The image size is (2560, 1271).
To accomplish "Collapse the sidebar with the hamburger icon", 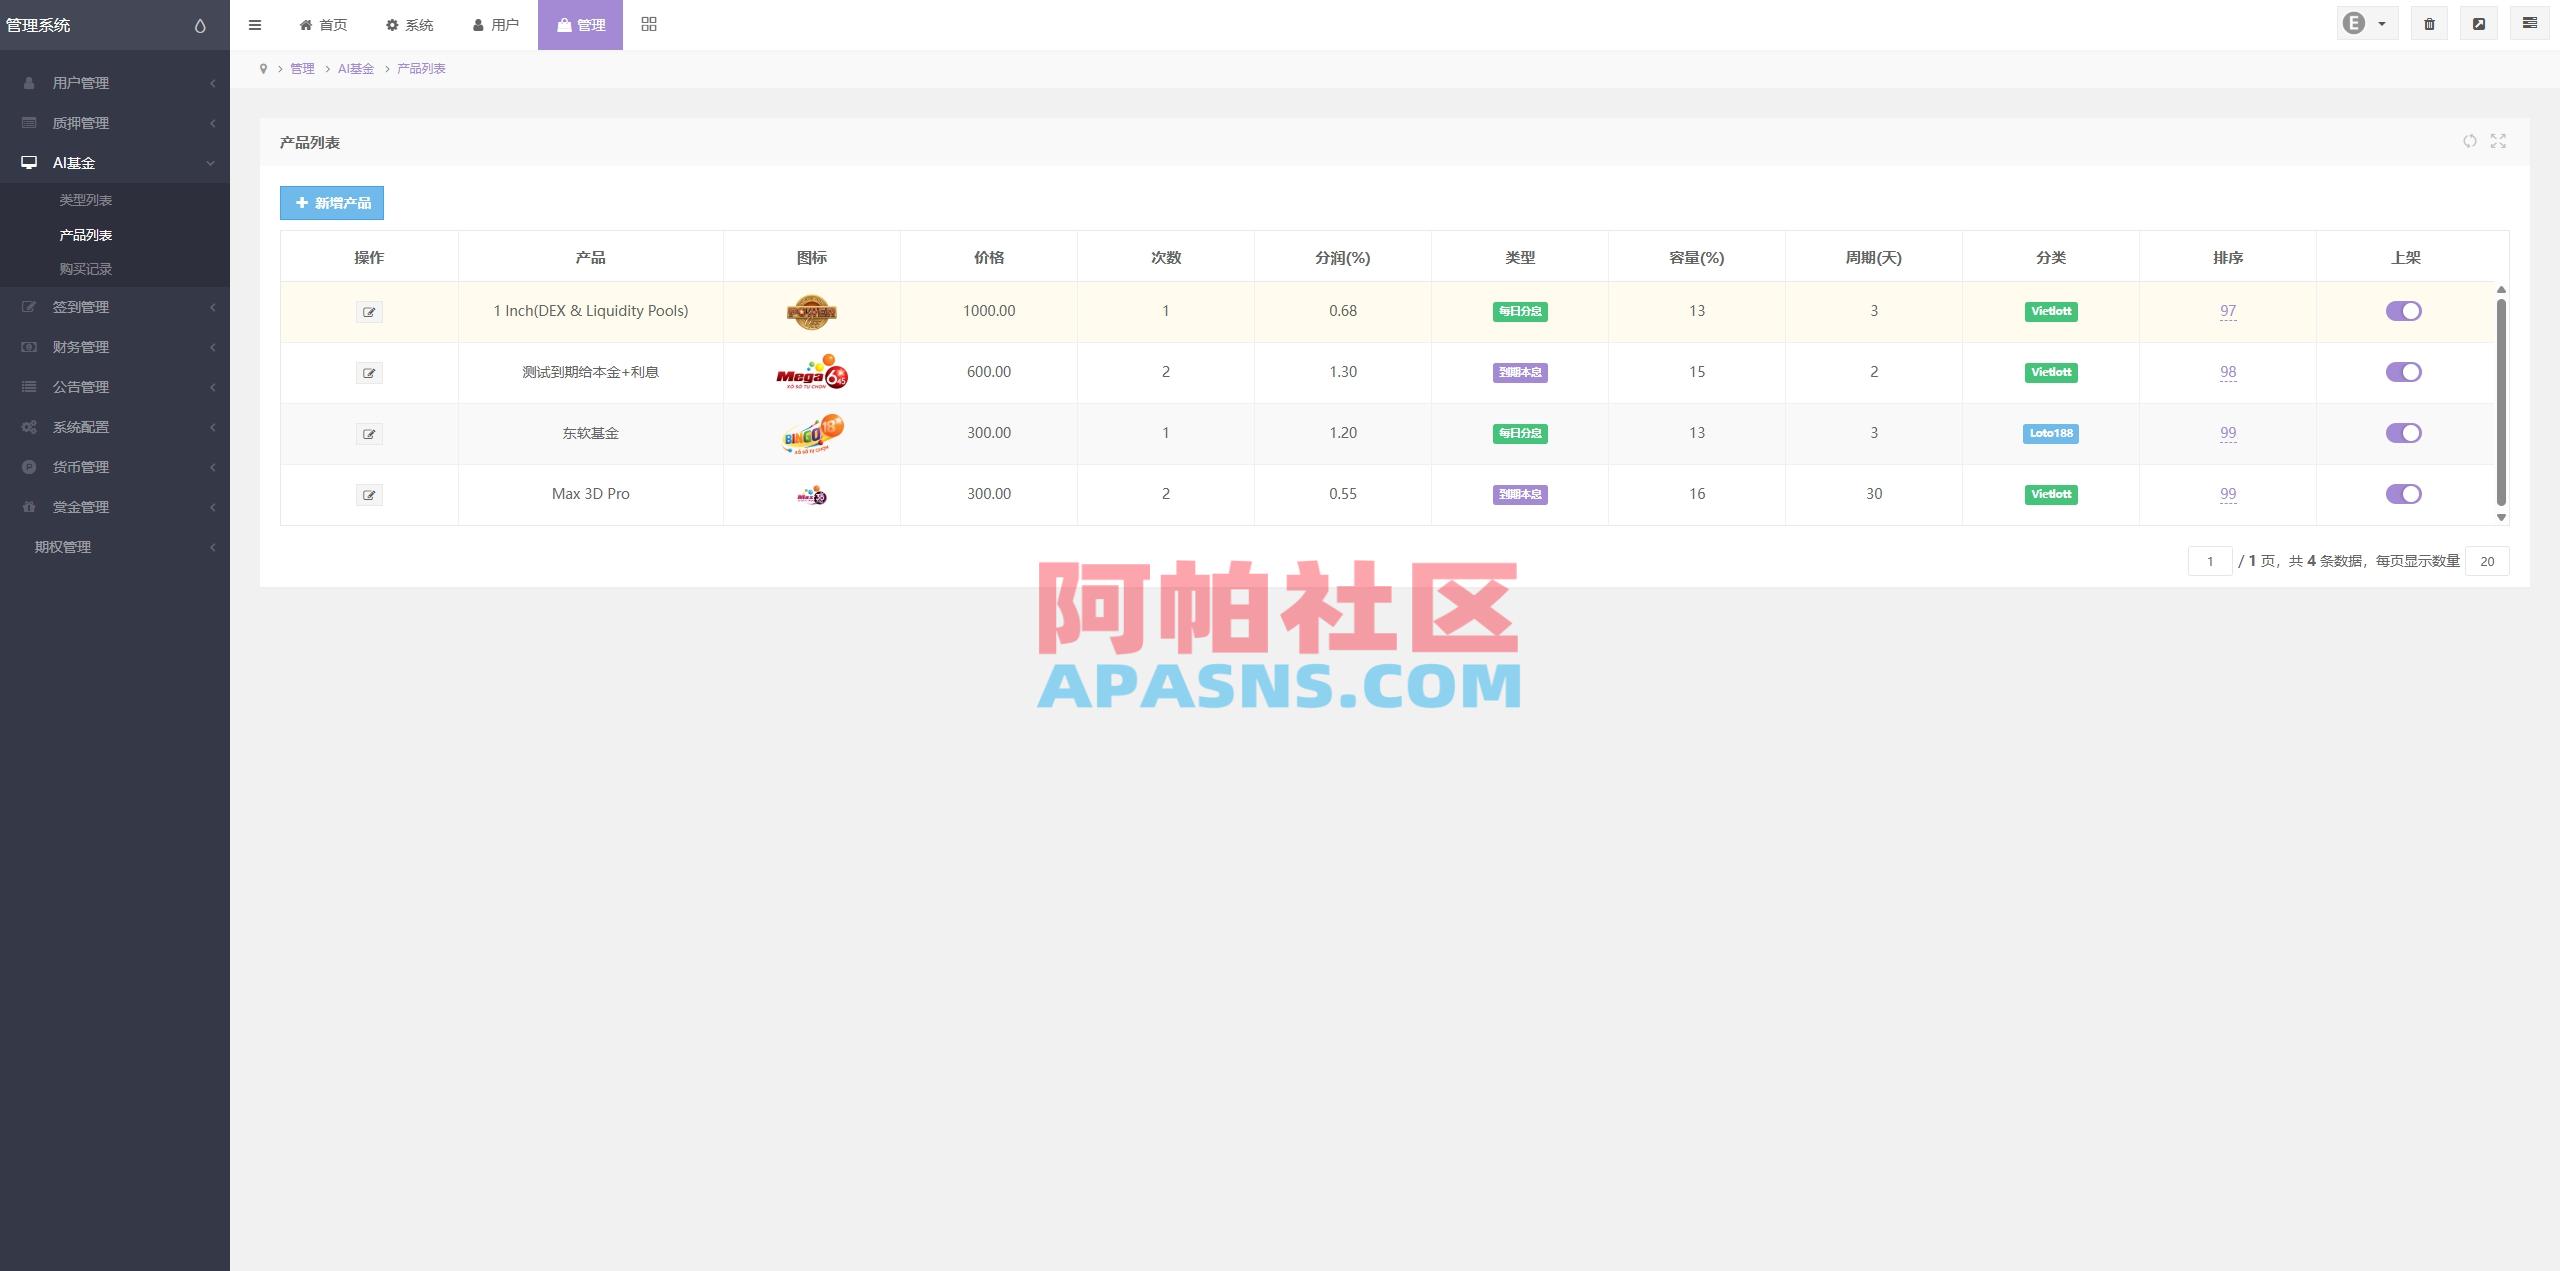I will (255, 24).
